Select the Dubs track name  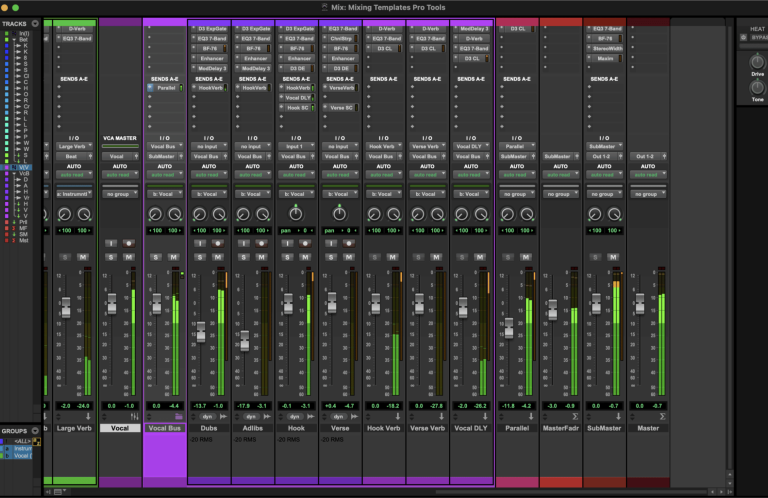click(209, 428)
